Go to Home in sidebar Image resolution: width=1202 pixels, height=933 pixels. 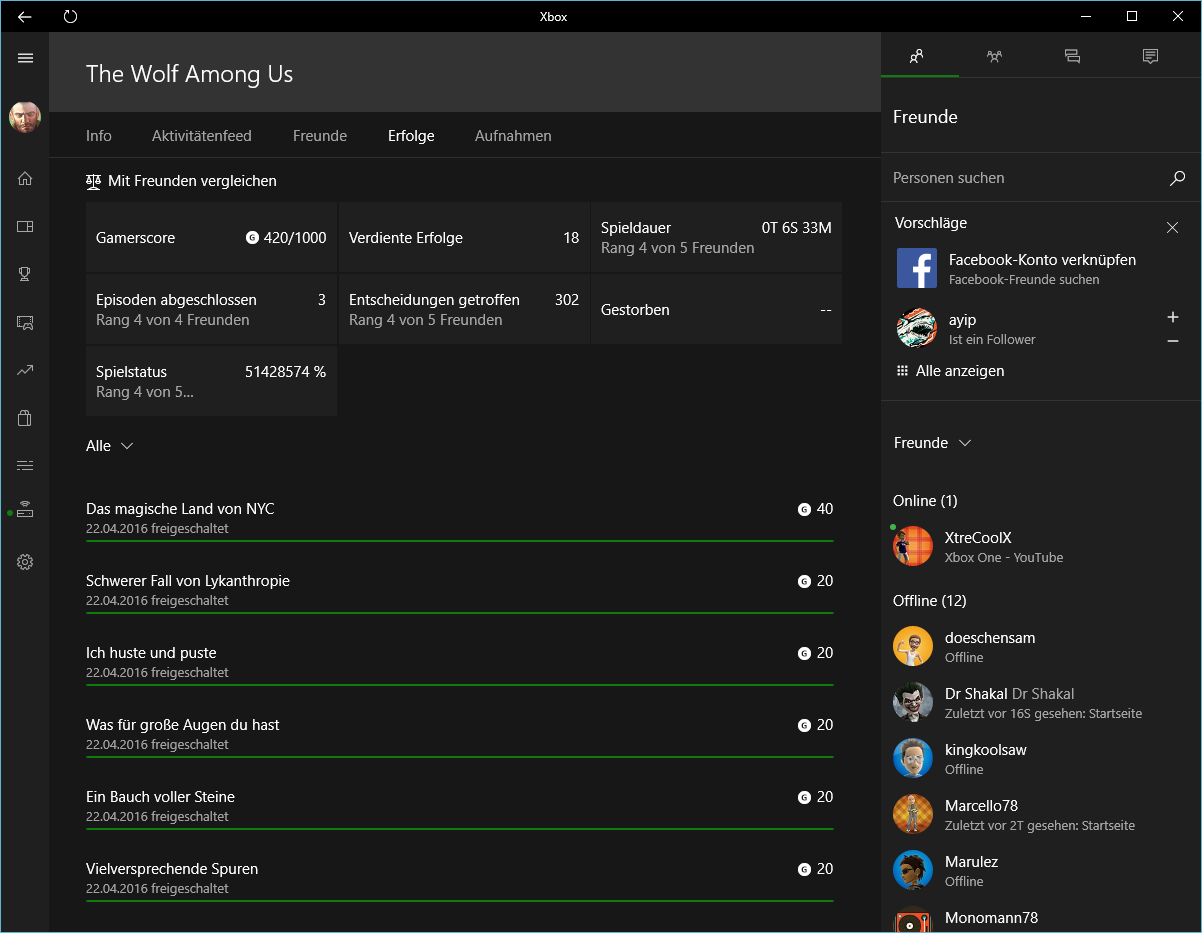click(x=25, y=178)
